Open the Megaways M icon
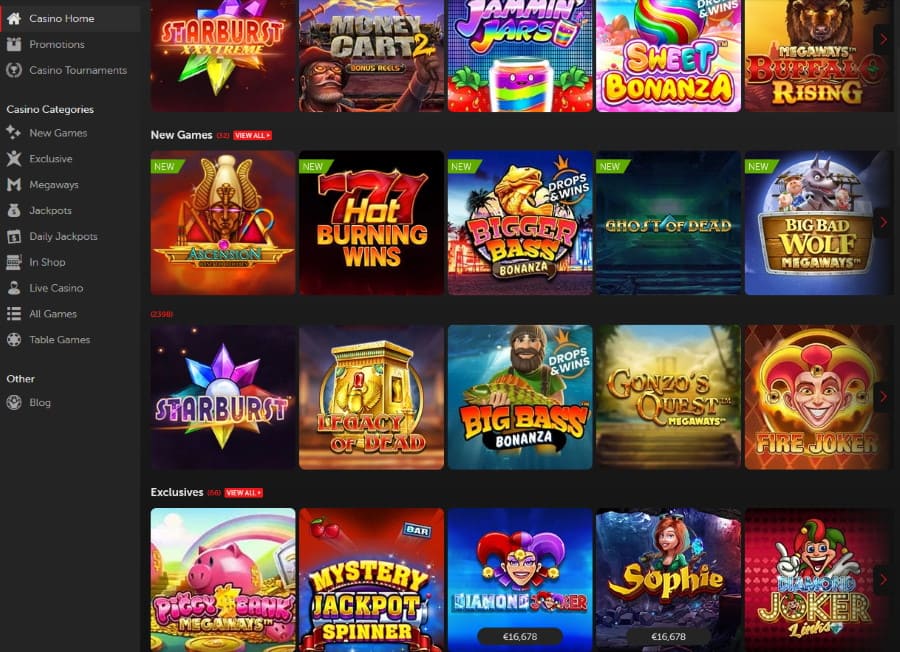900x652 pixels. tap(14, 184)
